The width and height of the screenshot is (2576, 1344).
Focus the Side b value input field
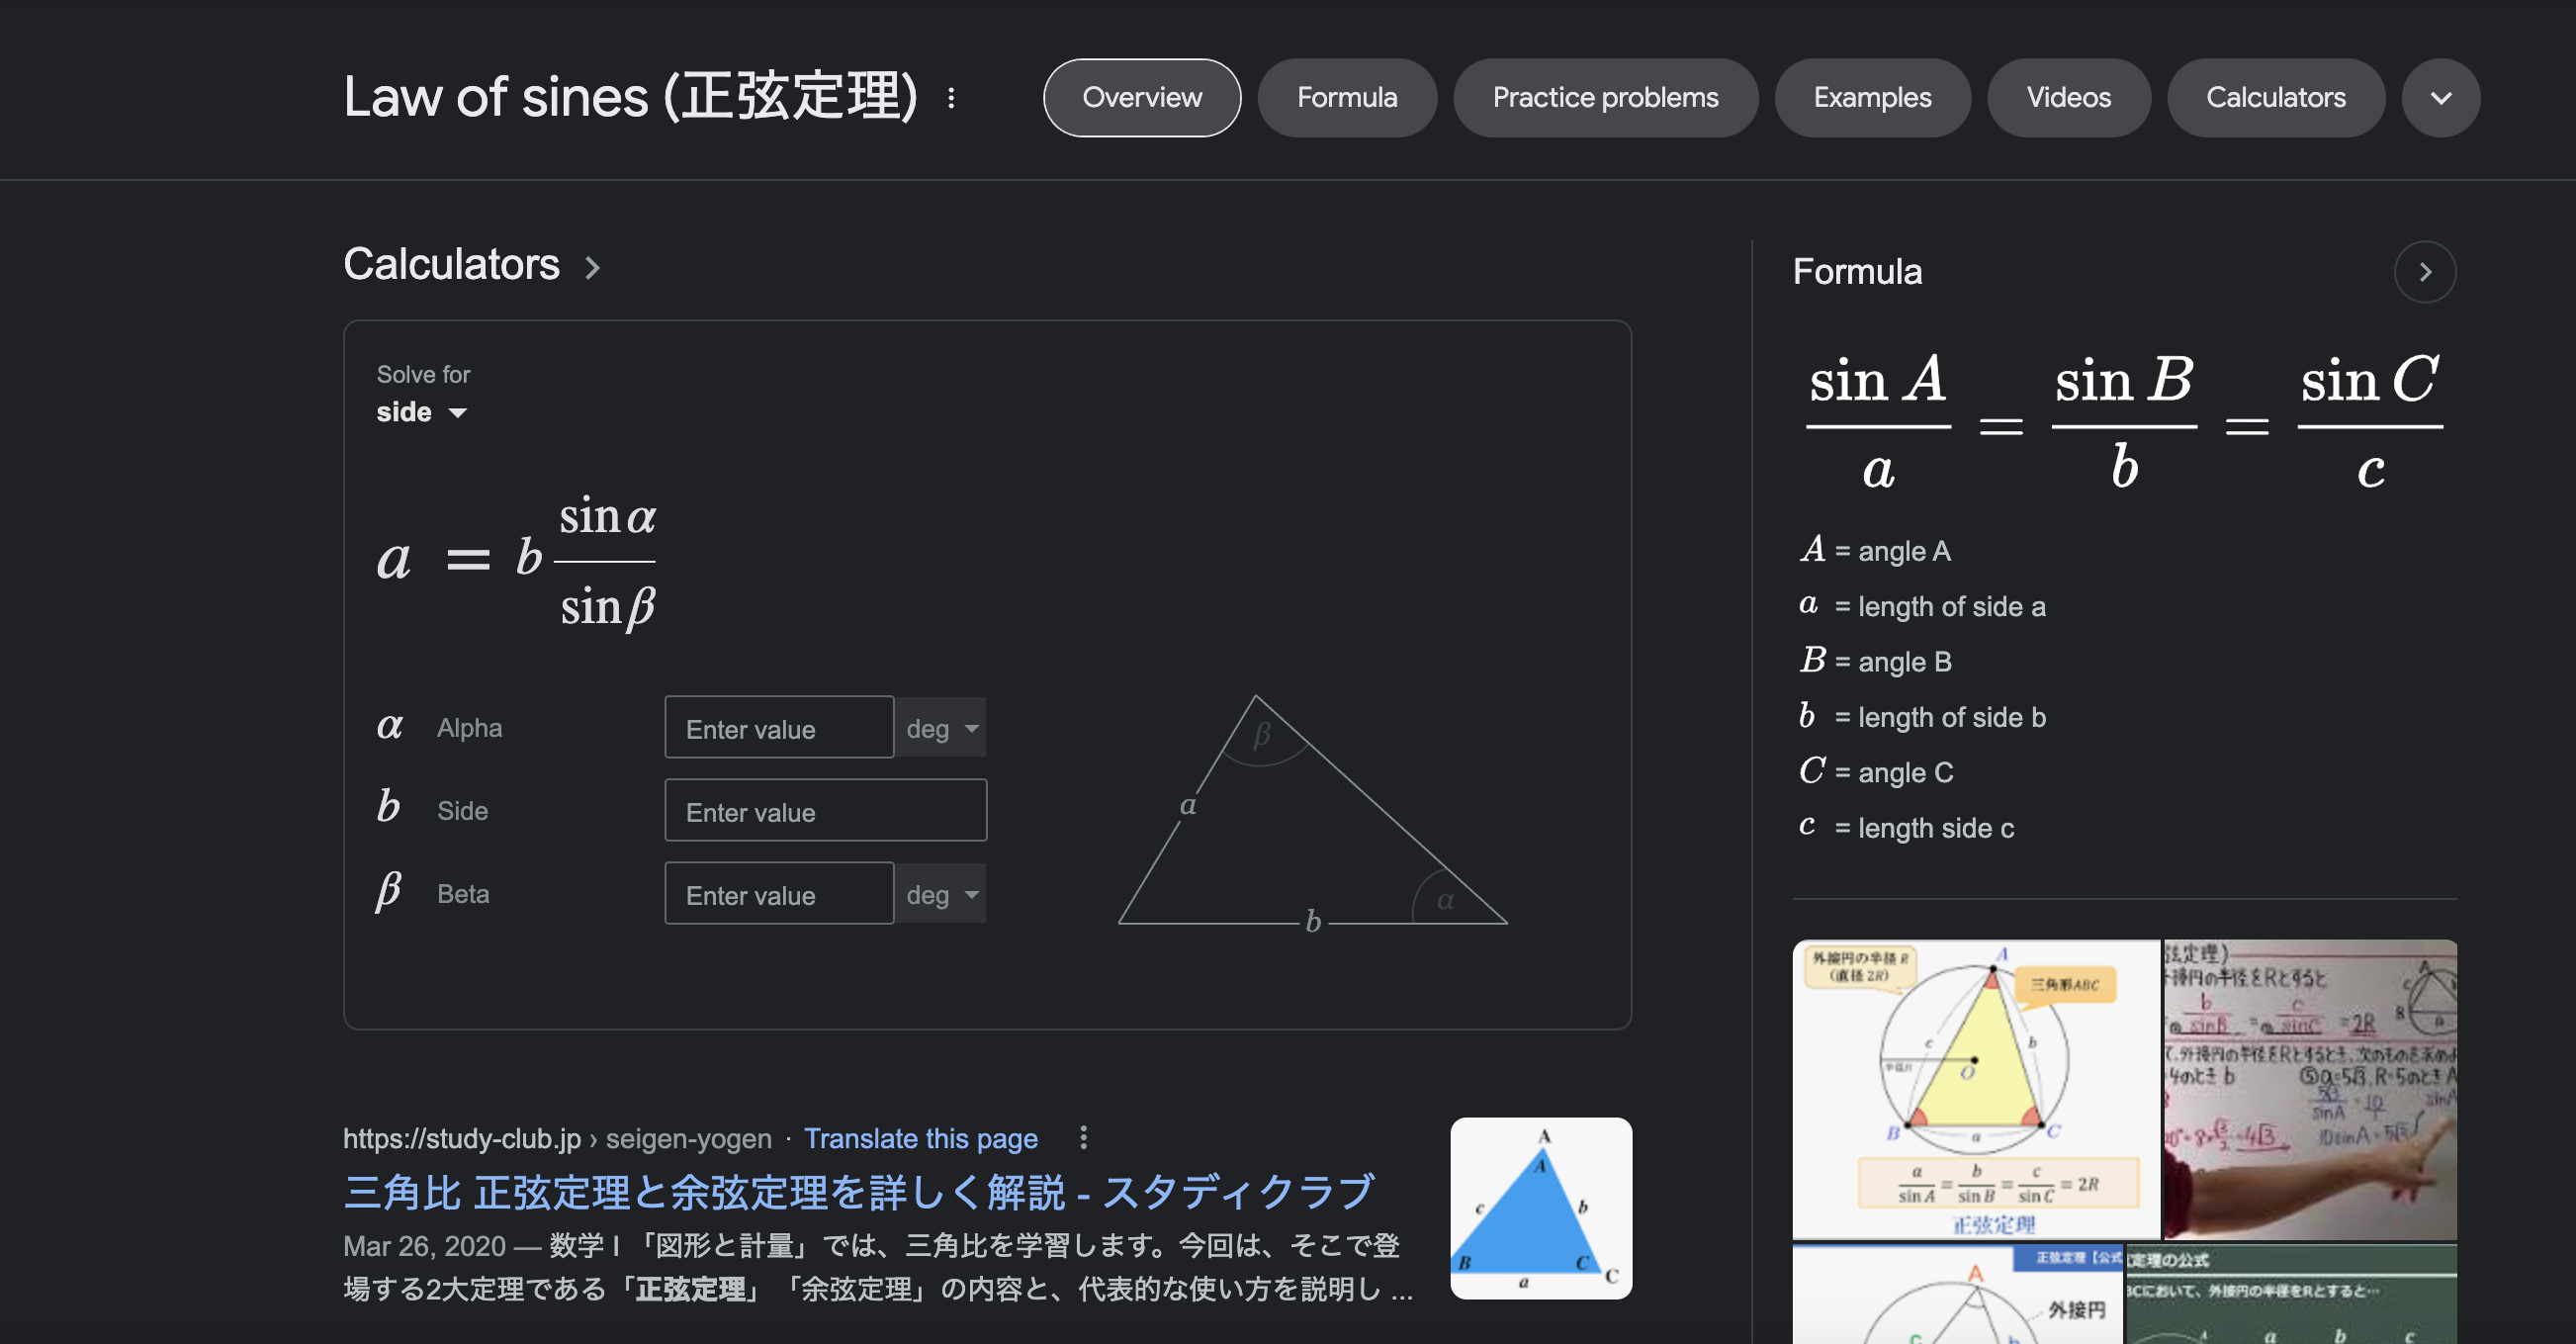tap(826, 810)
